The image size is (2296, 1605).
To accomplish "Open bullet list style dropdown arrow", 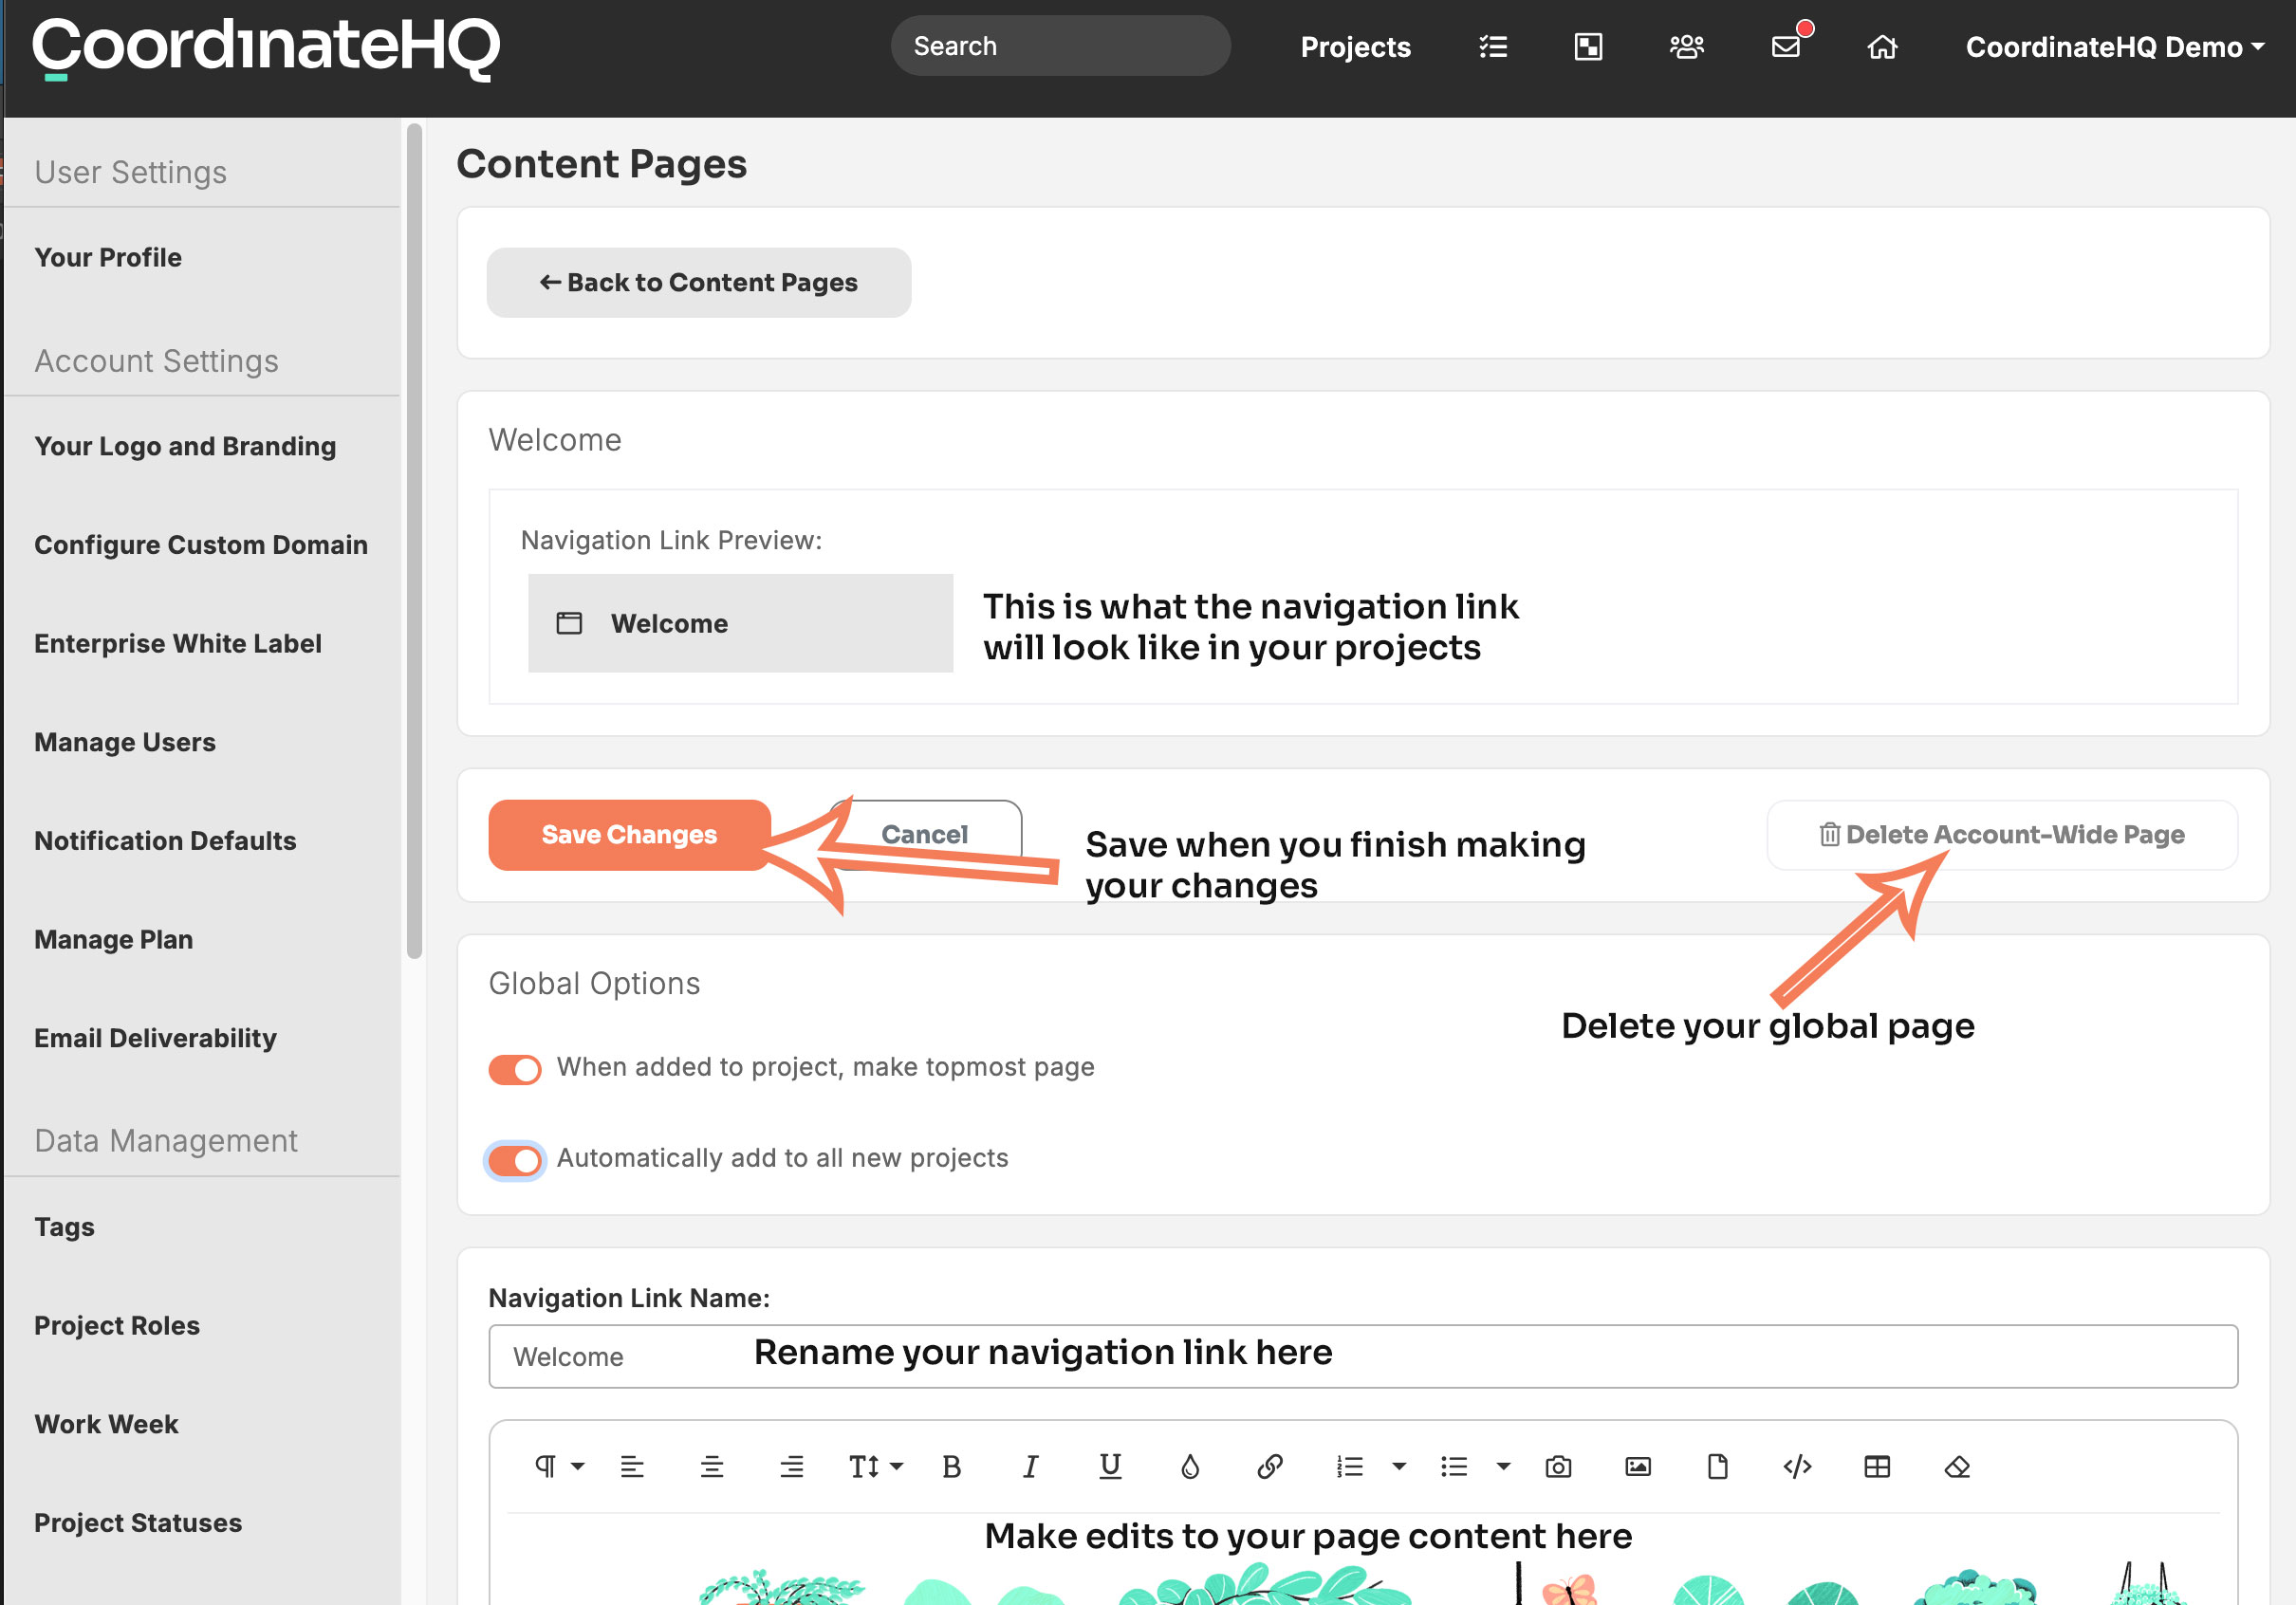I will 1503,1467.
